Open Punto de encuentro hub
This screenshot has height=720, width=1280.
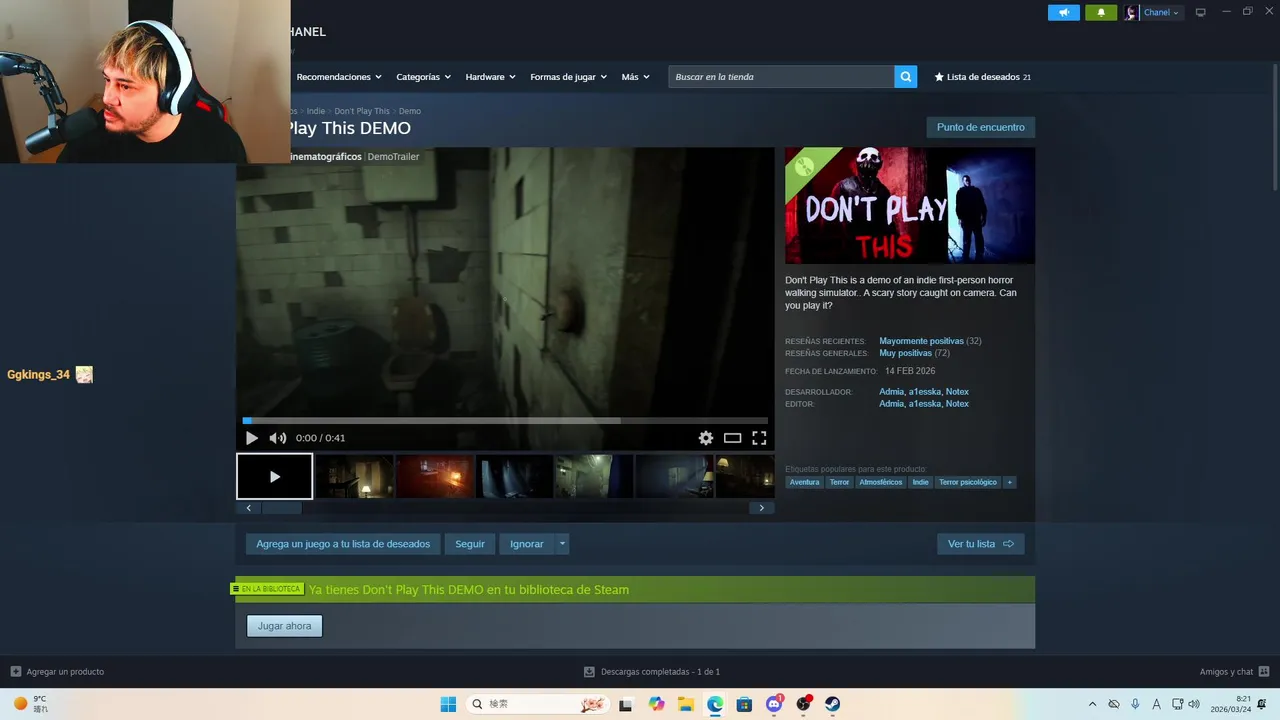coord(980,127)
